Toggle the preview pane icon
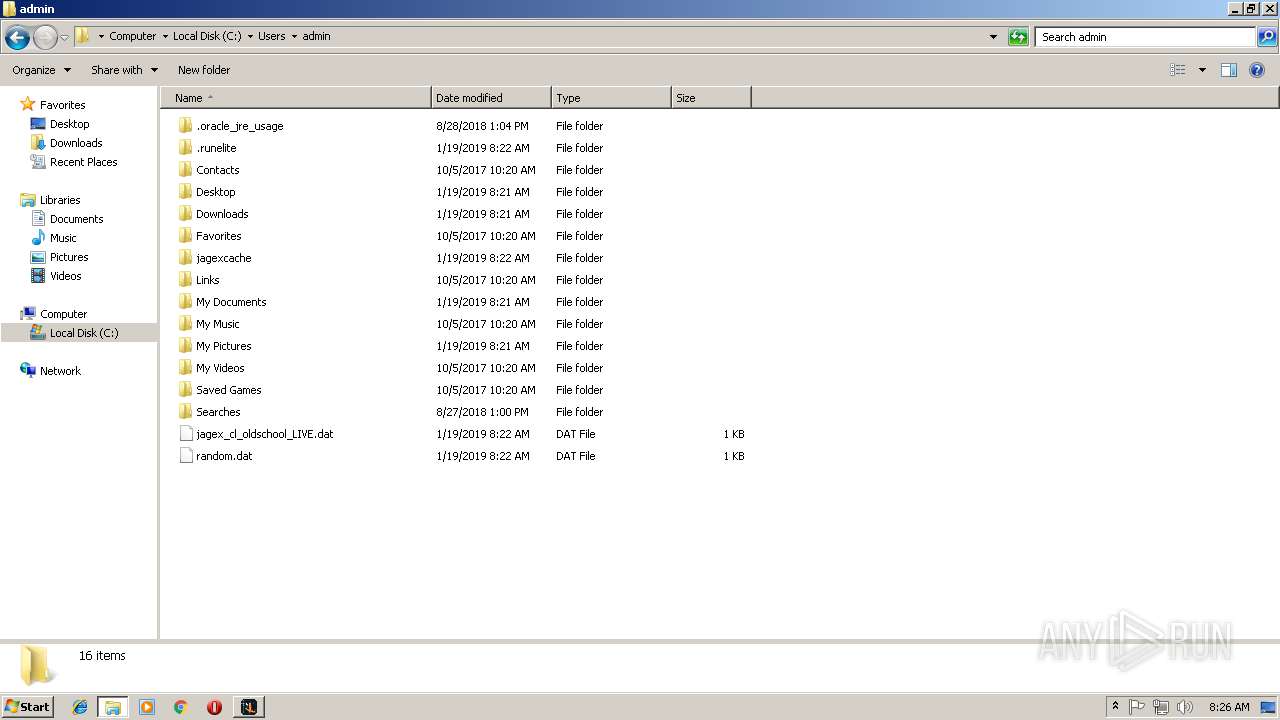This screenshot has height=720, width=1280. pos(1229,70)
